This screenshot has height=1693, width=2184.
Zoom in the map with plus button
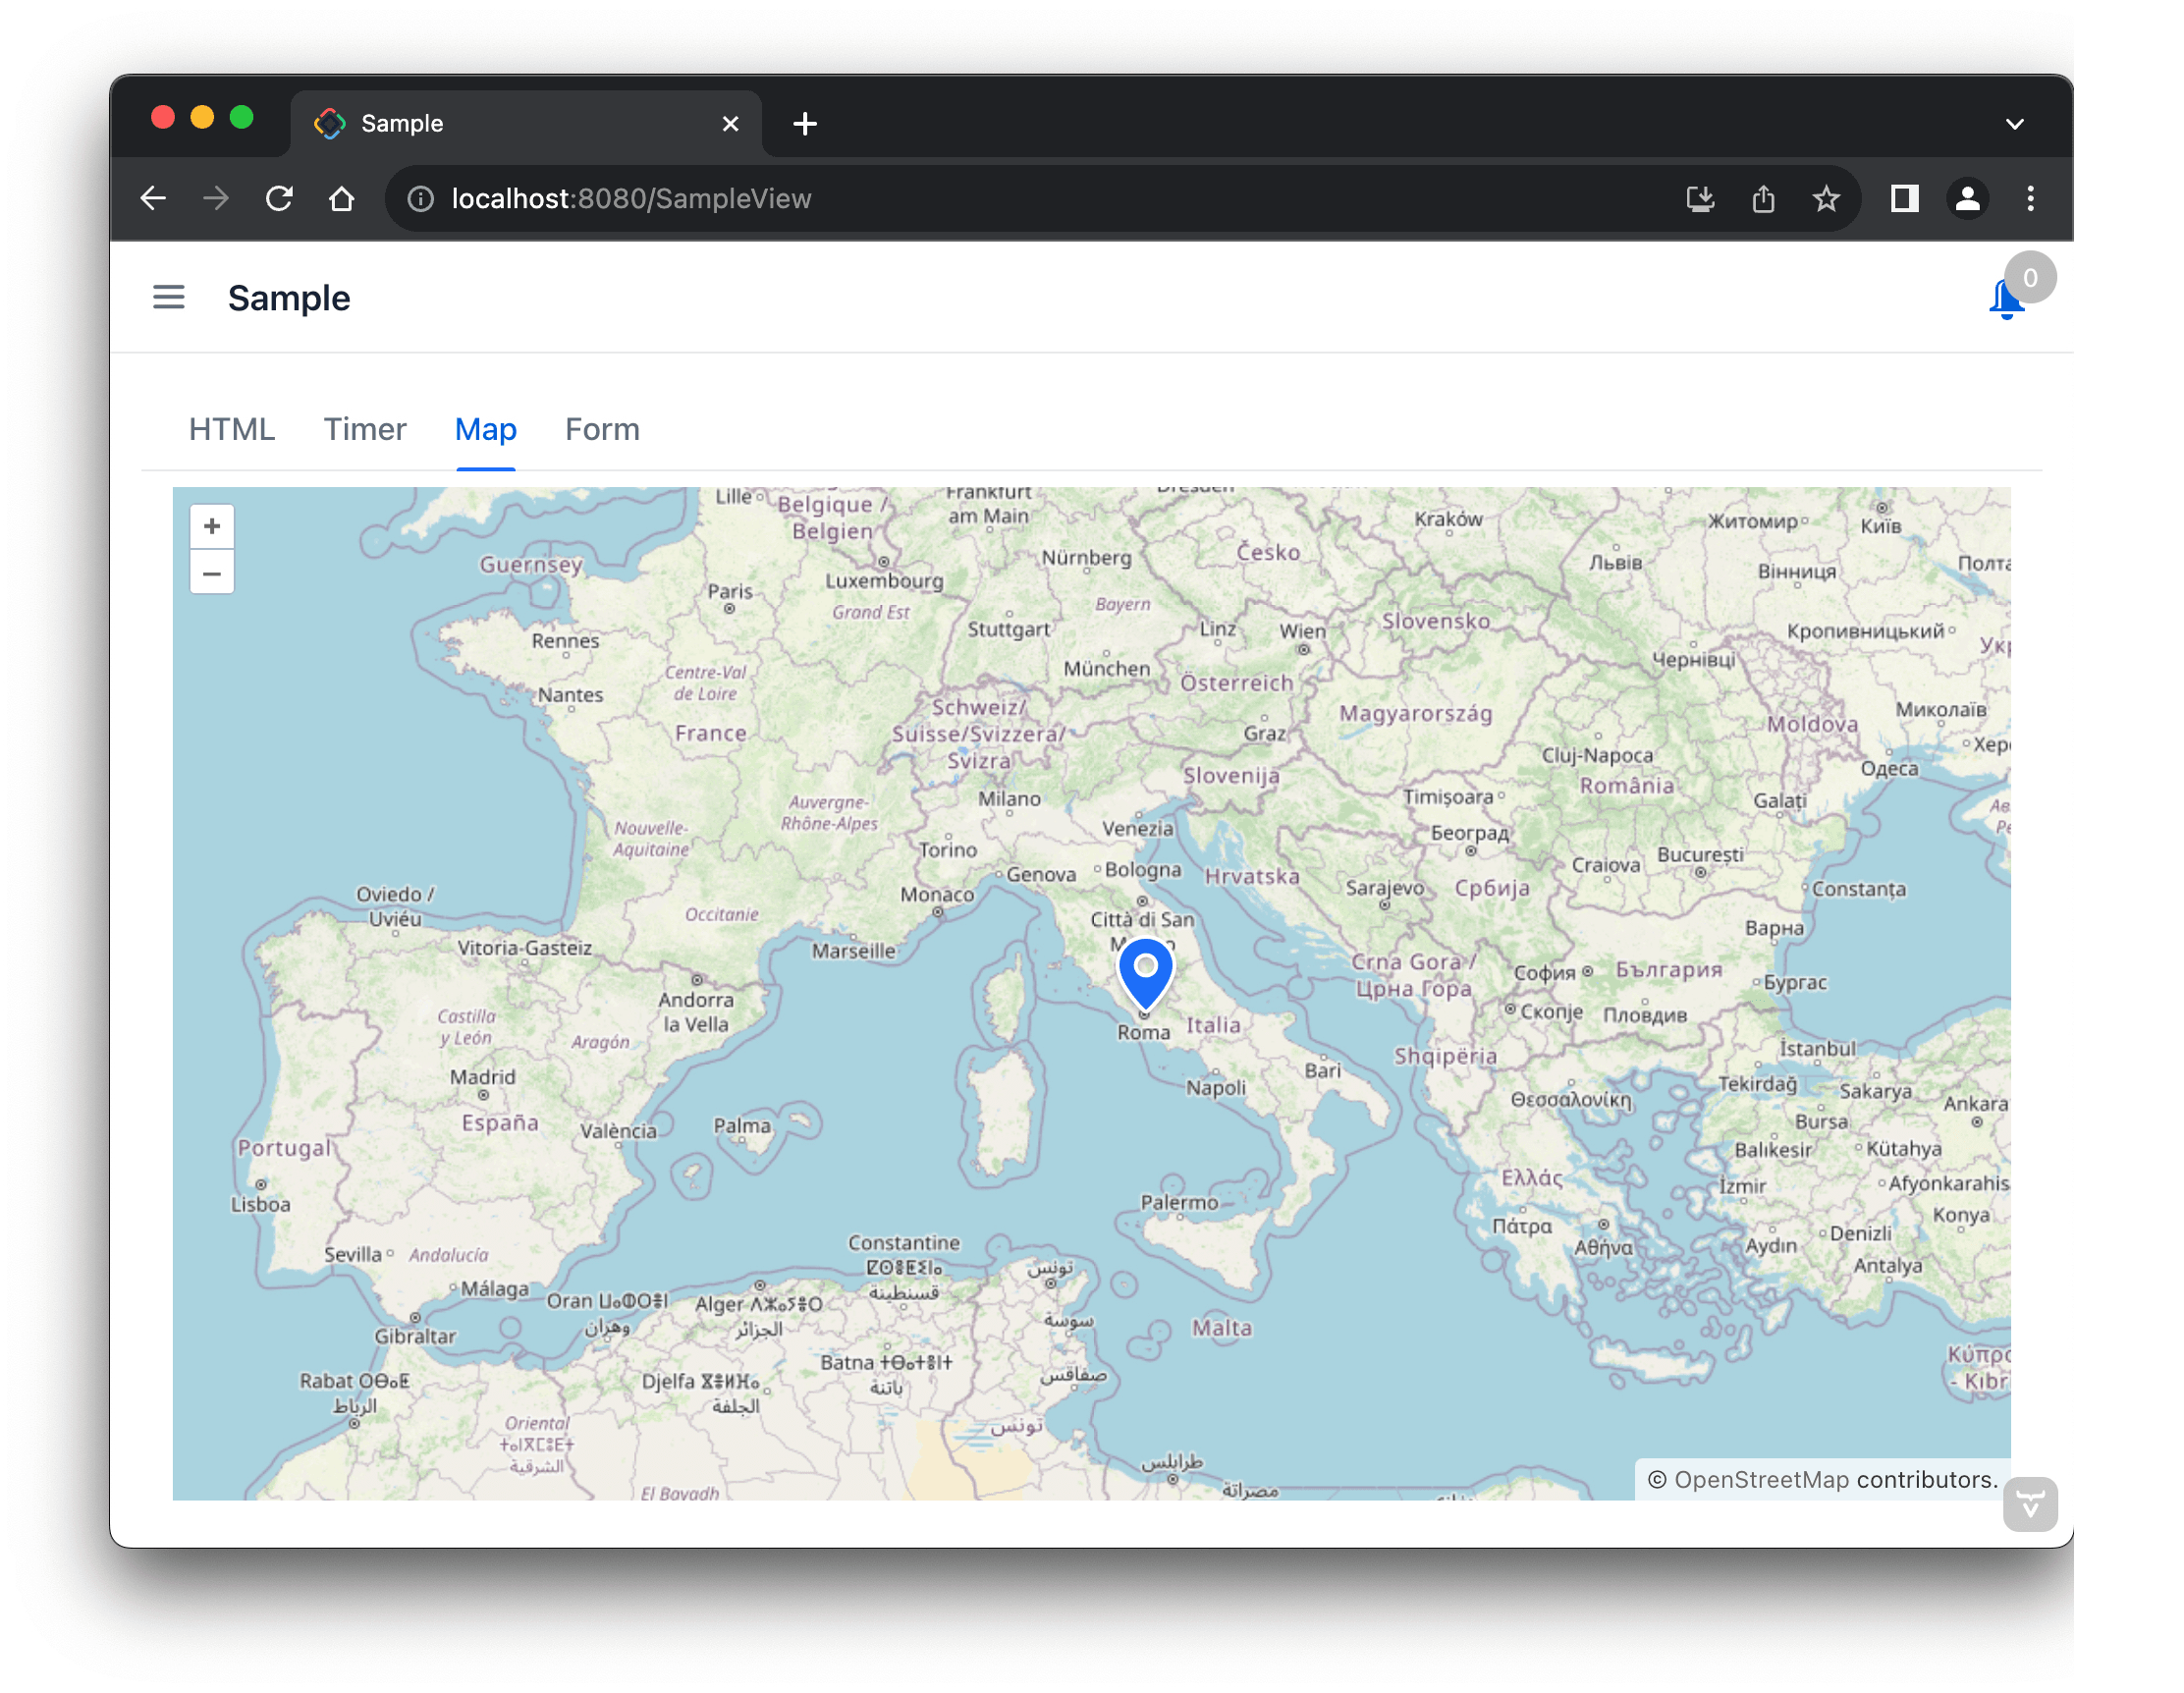coord(212,526)
